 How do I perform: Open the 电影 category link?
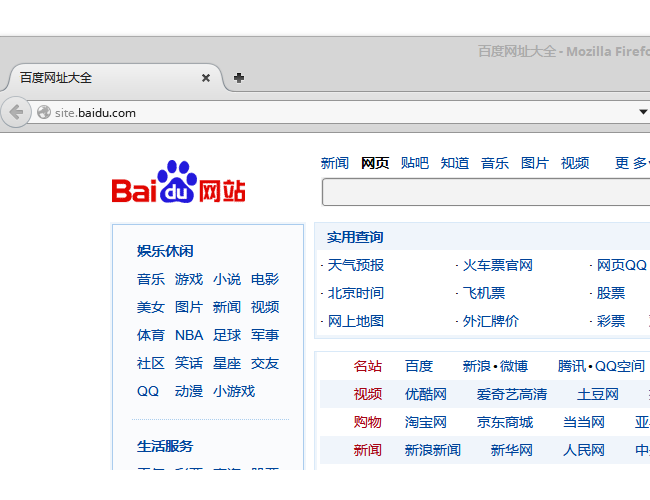pyautogui.click(x=265, y=279)
